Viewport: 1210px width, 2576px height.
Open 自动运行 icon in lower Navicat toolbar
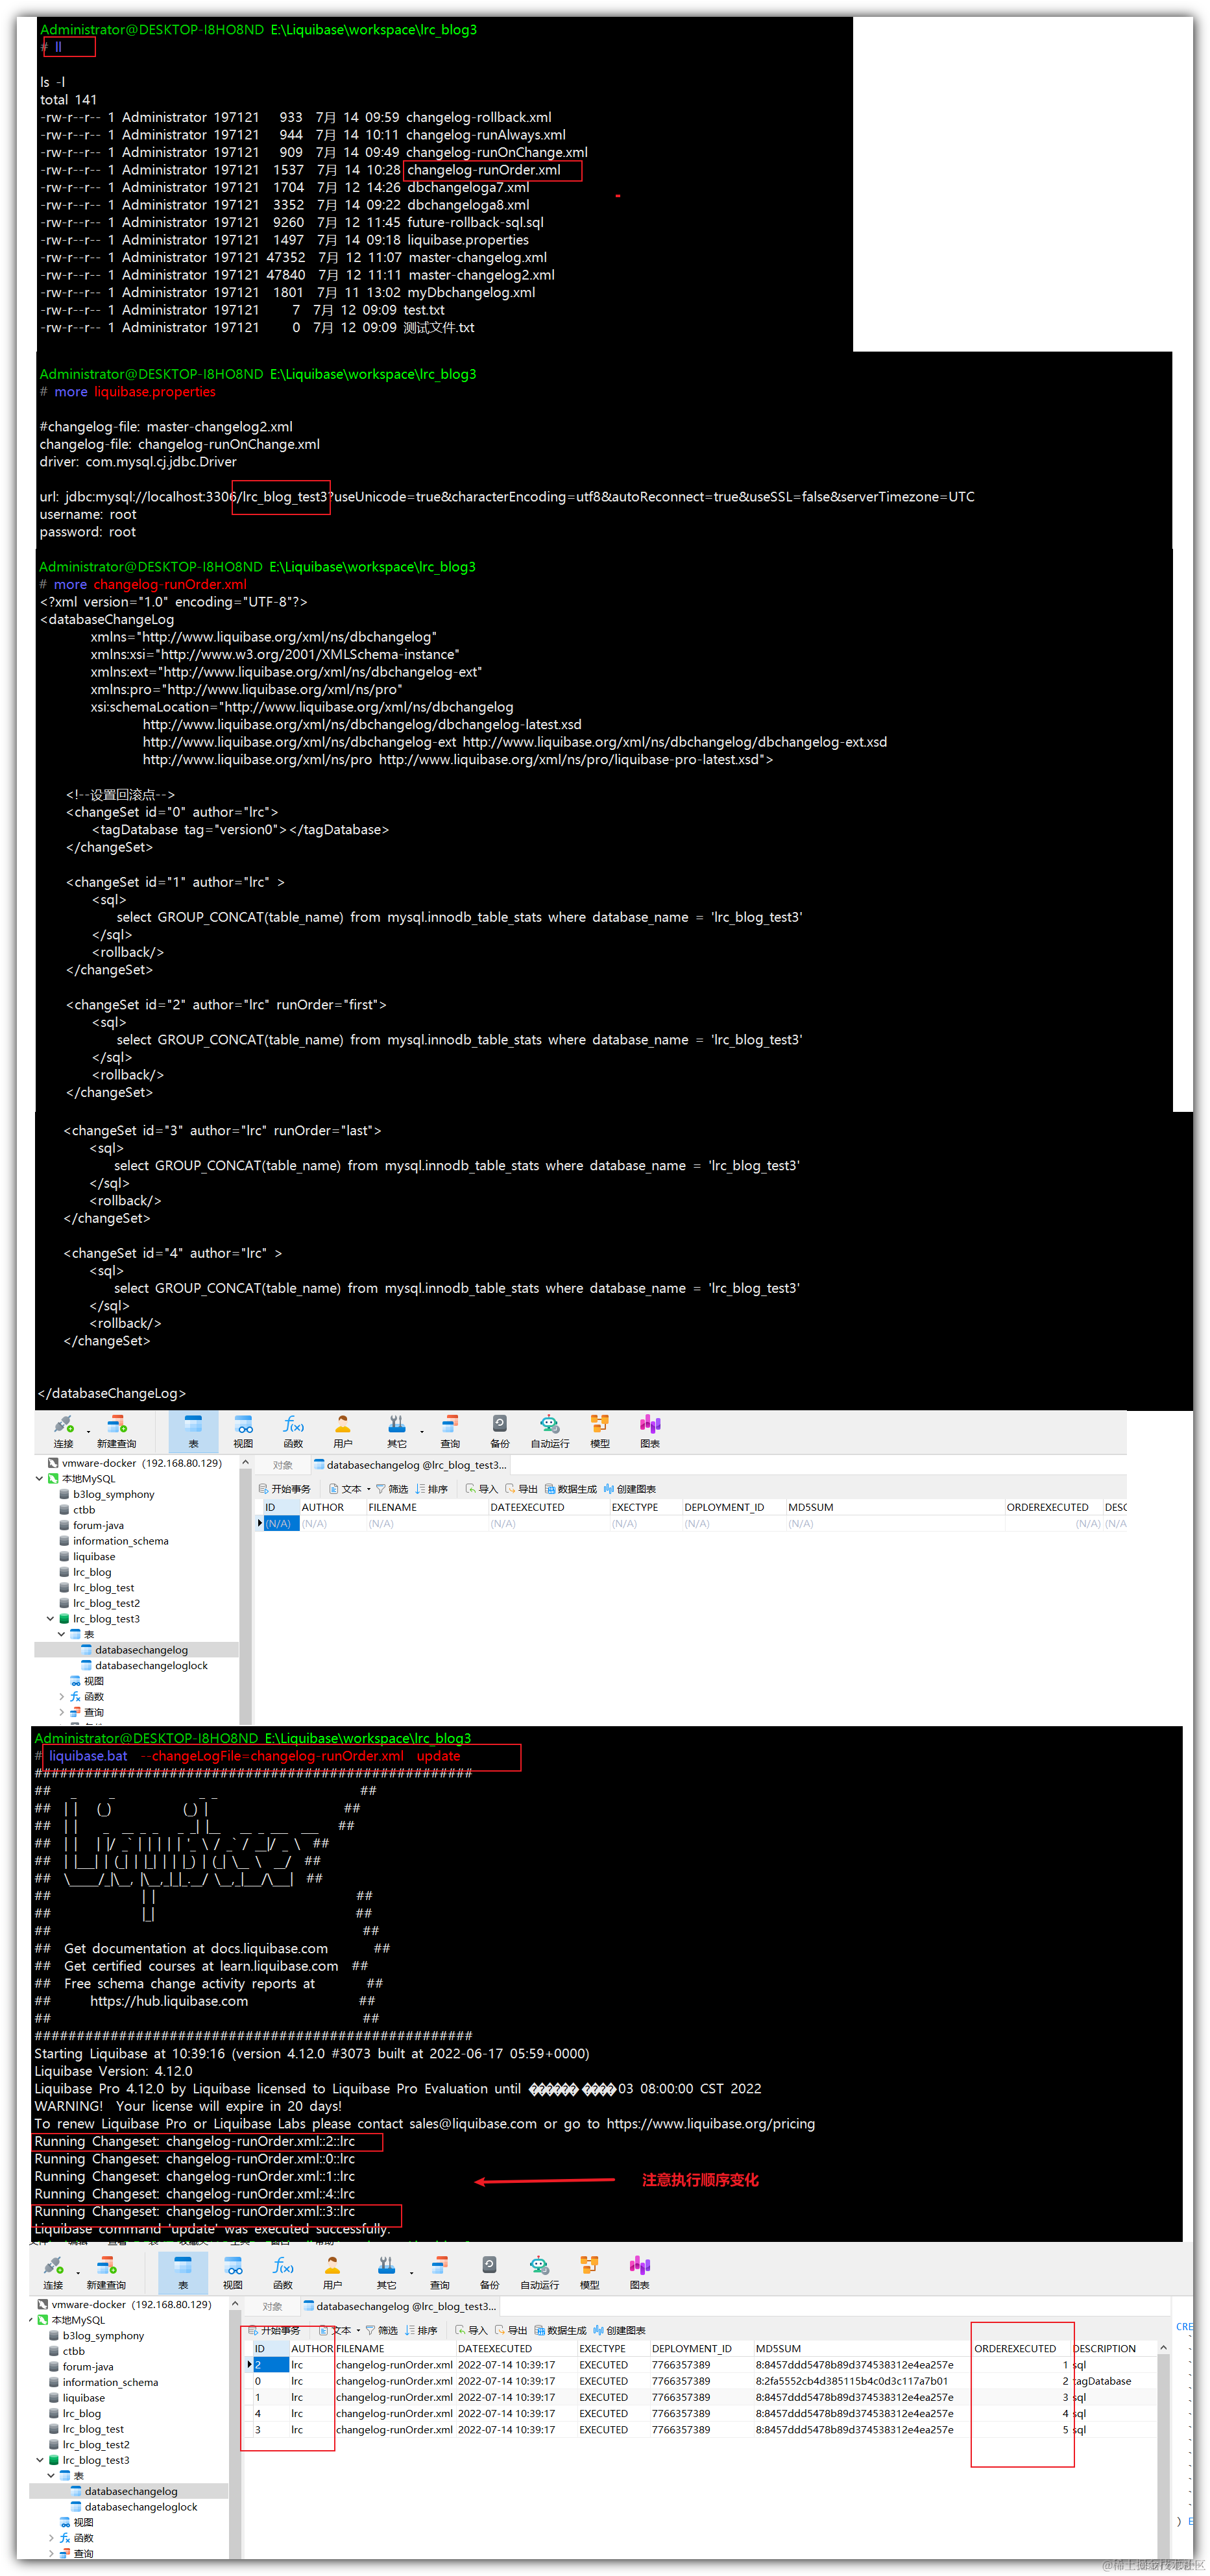coord(540,2272)
